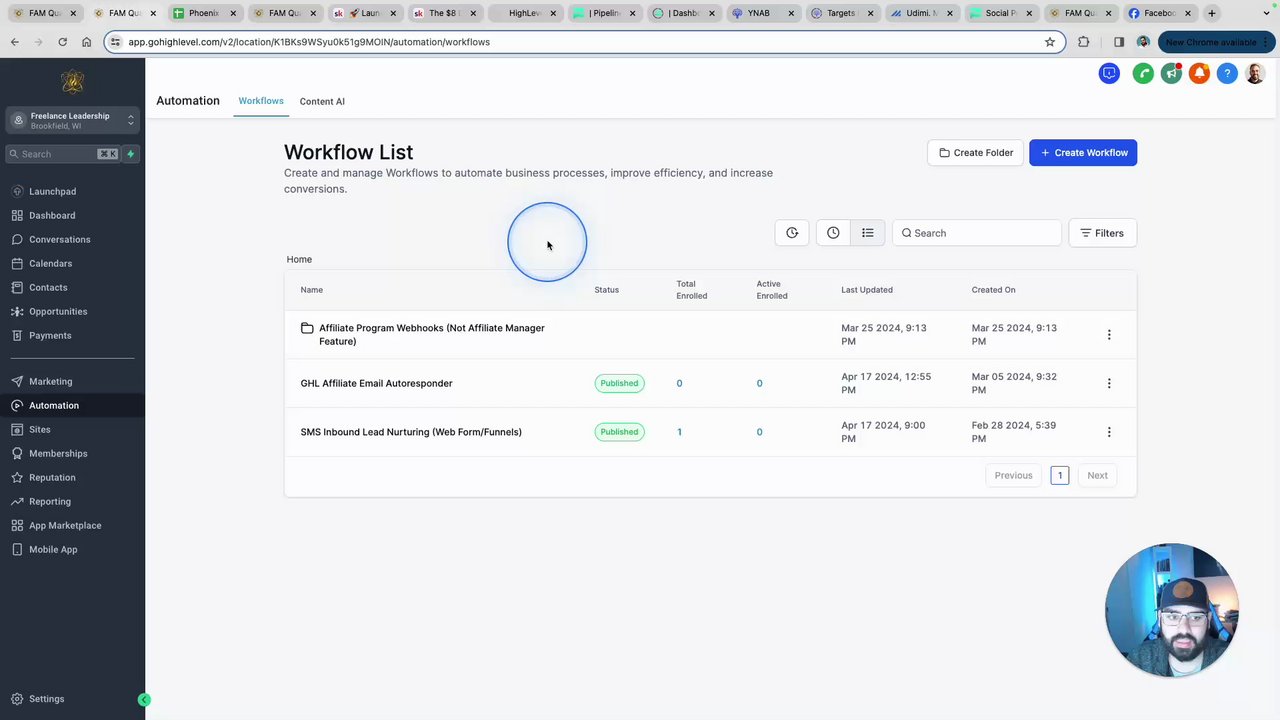Screen dimensions: 1280x720
Task: Click the workflow version history clock icon
Action: [x=833, y=232]
